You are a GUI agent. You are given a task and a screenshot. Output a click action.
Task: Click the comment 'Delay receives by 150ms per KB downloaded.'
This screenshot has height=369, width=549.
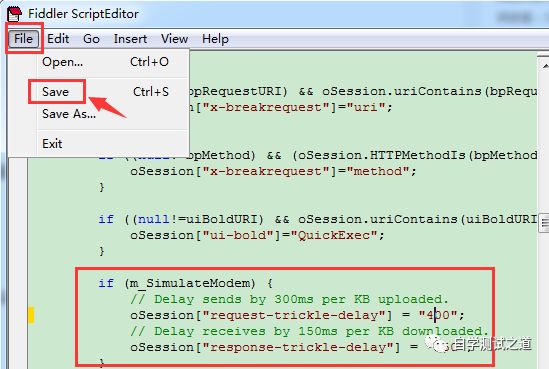point(309,331)
